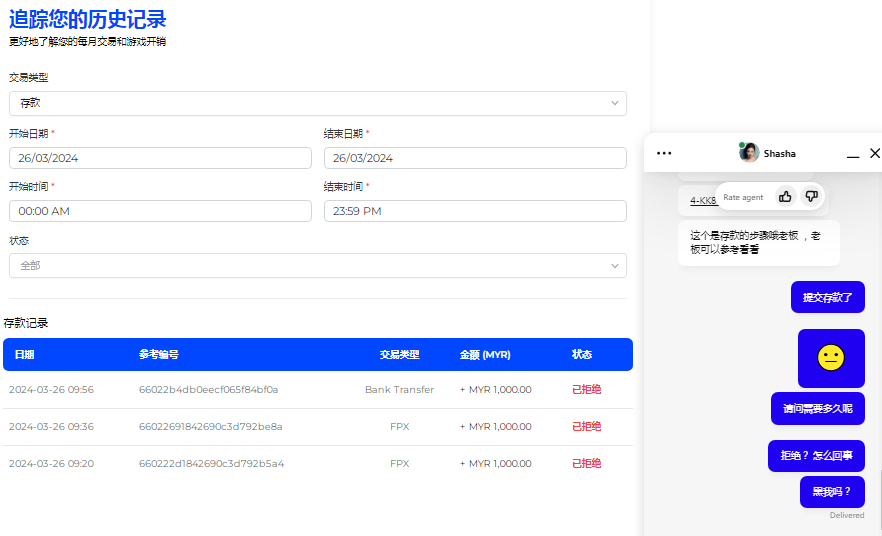Image resolution: width=882 pixels, height=536 pixels.
Task: Click the thumbs up rate agent icon
Action: (x=785, y=197)
